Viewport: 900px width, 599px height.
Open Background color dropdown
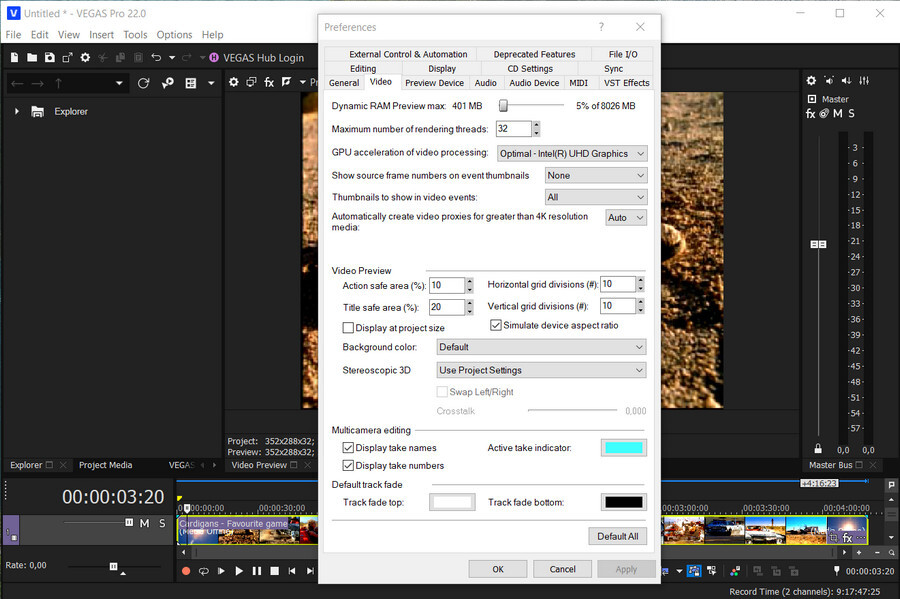[x=541, y=347]
